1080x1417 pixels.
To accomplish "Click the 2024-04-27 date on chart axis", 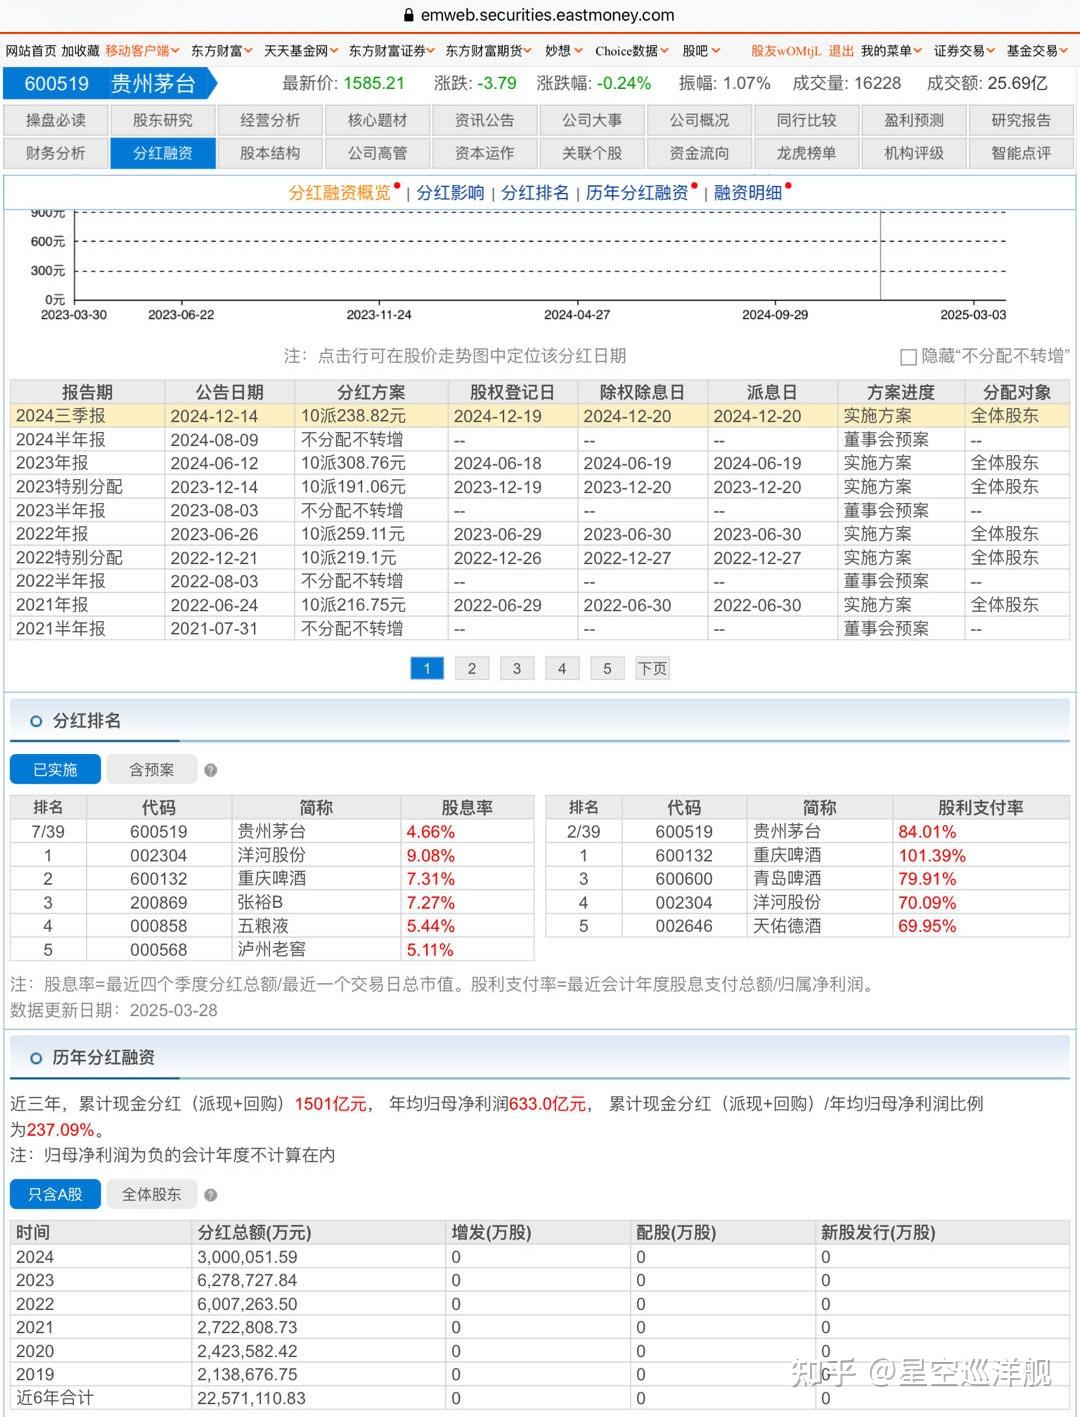I will coord(577,314).
